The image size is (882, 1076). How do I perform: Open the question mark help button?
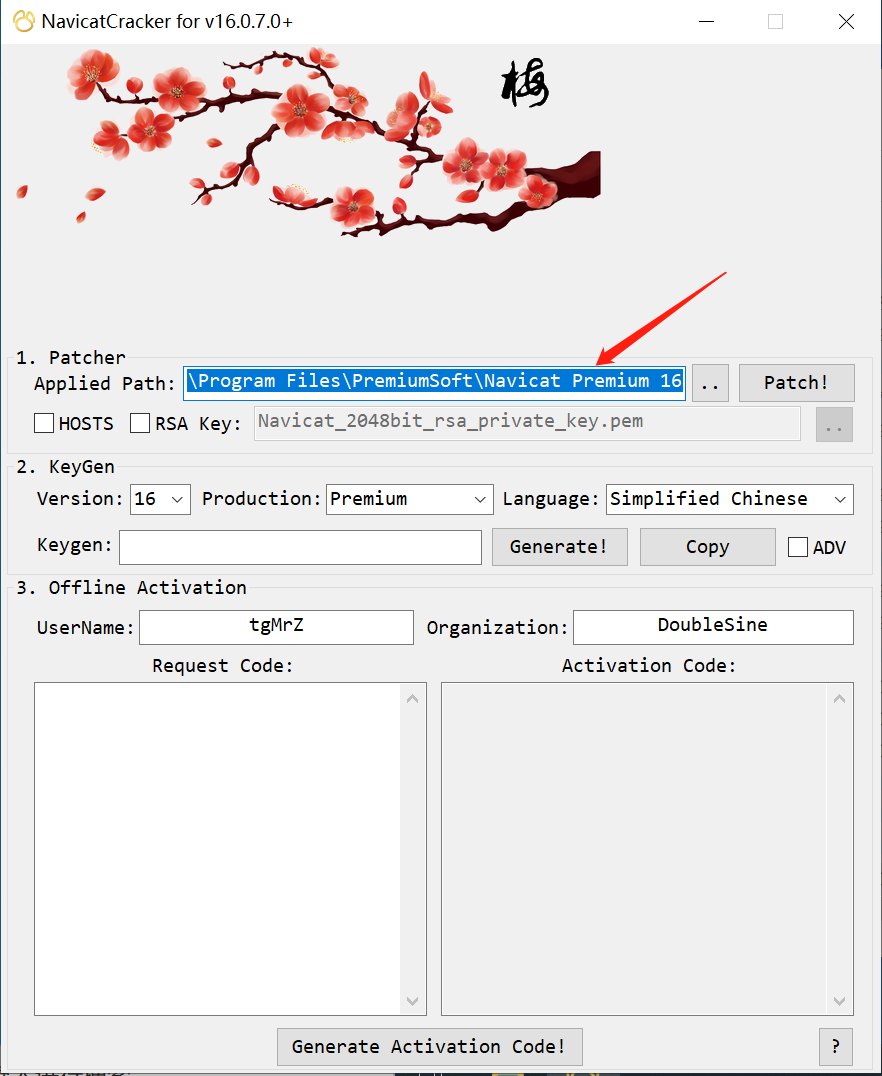[x=835, y=1046]
